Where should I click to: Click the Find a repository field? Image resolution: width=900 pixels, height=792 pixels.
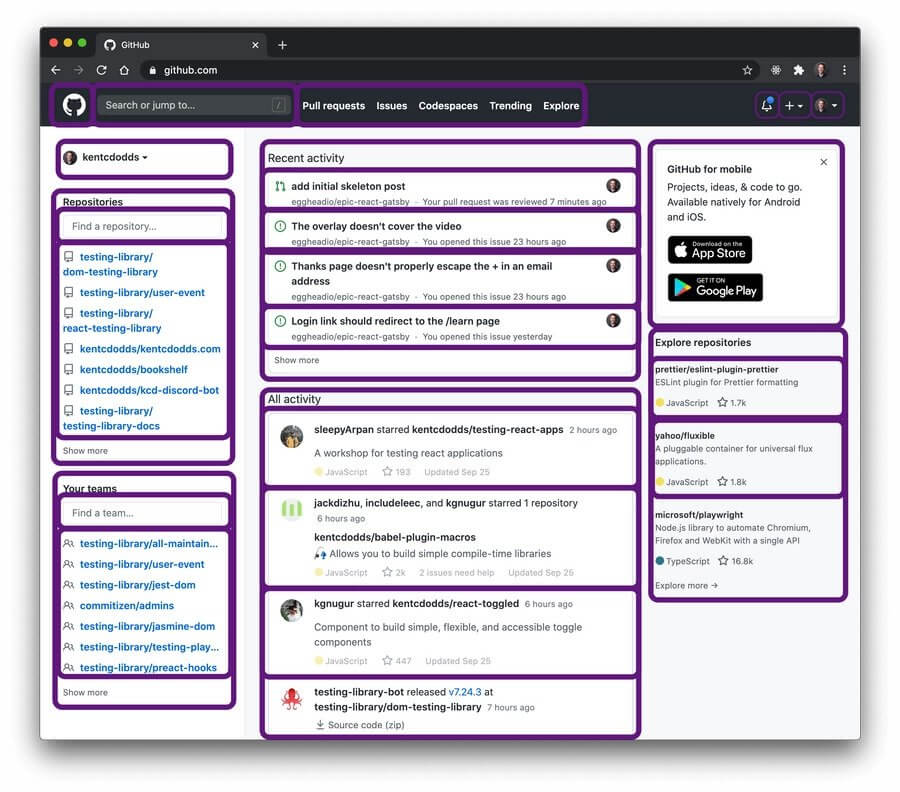(x=143, y=226)
